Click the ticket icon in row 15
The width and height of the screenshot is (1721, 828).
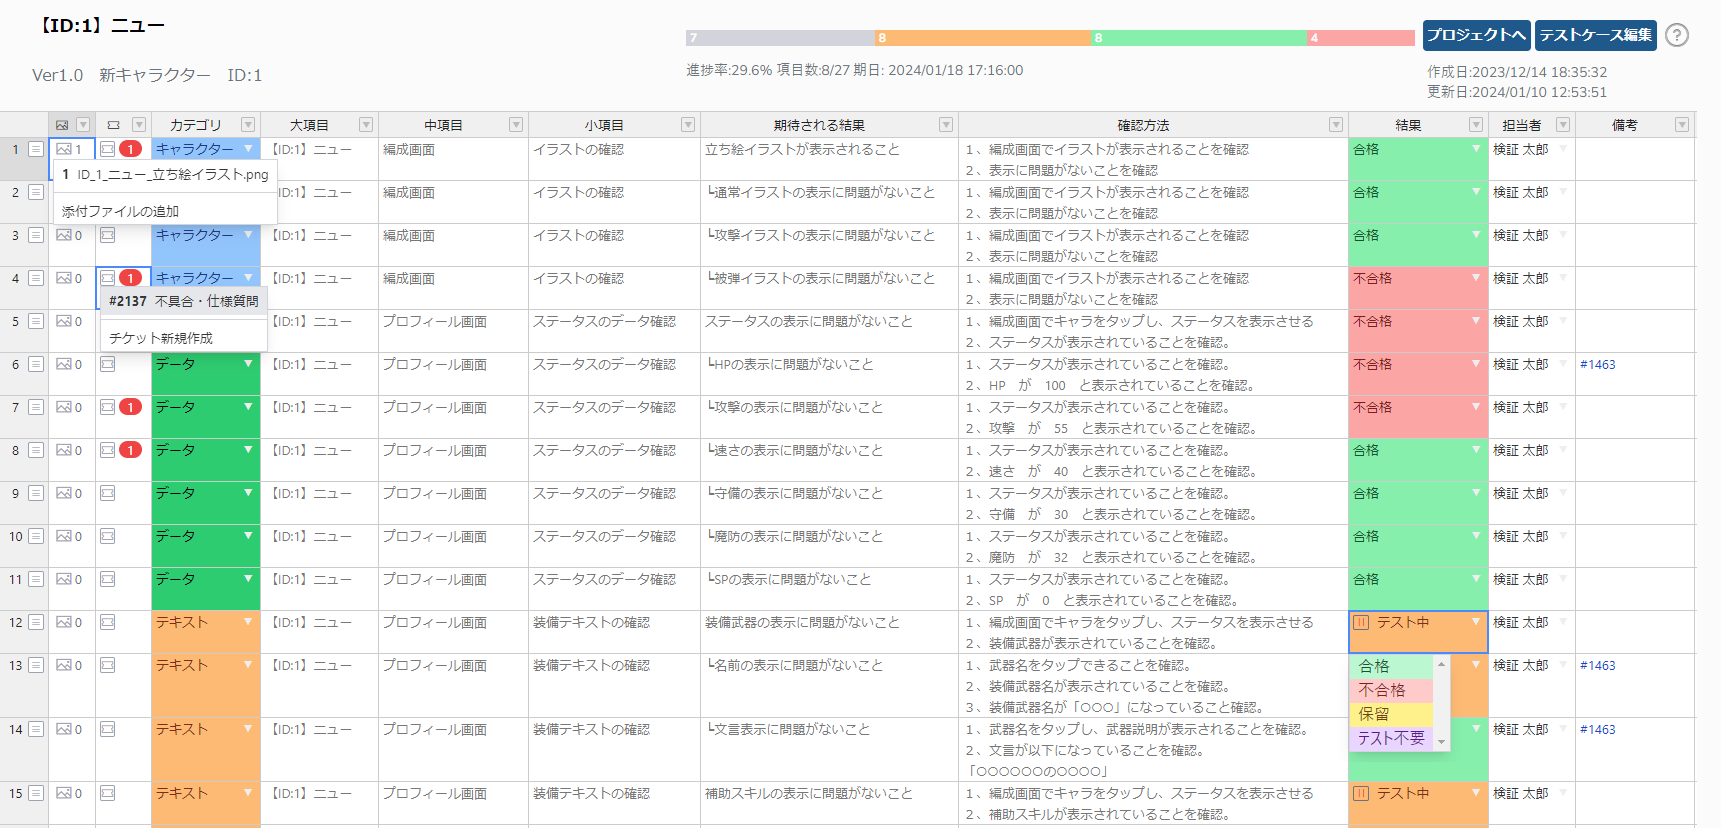(x=108, y=793)
